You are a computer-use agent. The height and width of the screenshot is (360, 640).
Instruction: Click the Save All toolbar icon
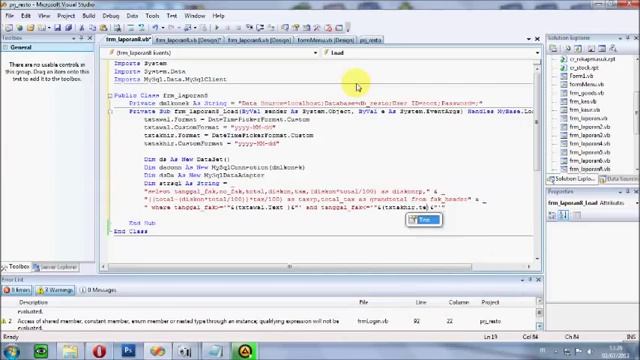68,28
